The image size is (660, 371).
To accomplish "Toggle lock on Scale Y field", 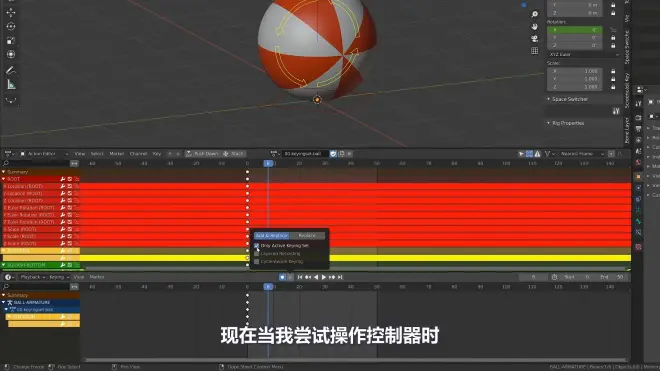I will (x=613, y=79).
